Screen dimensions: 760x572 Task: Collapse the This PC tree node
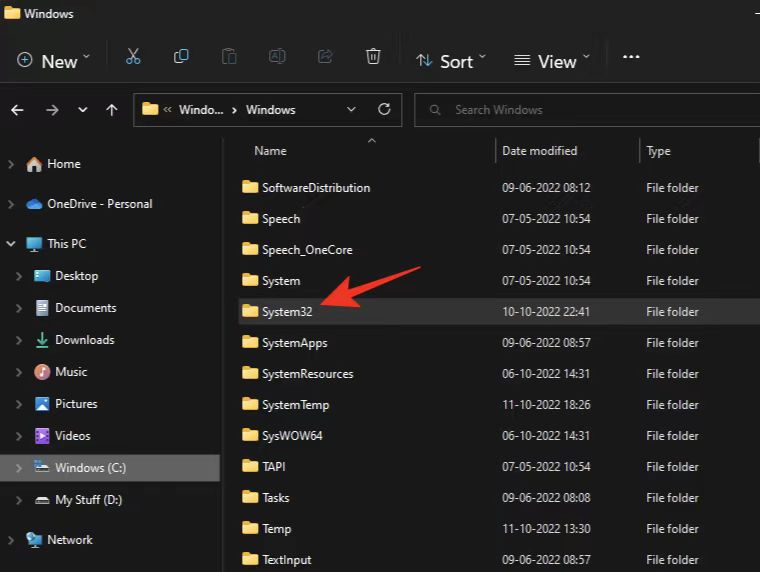tap(11, 244)
